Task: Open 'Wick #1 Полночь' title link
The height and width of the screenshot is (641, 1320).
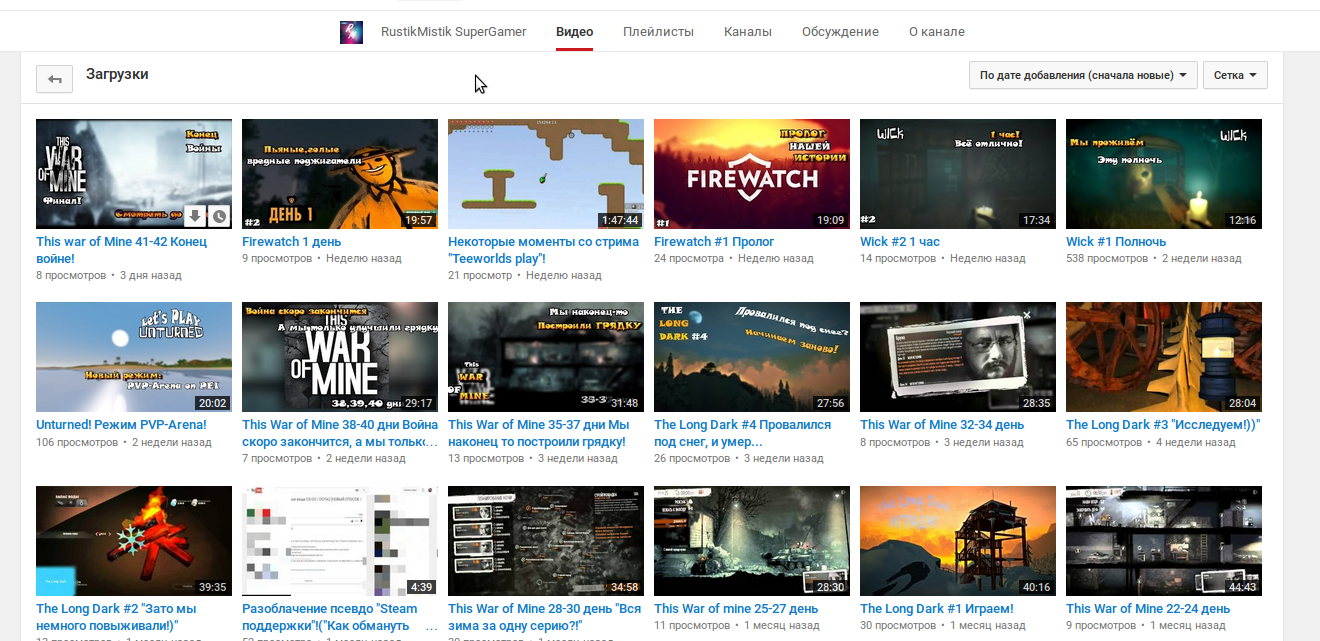Action: 1116,242
